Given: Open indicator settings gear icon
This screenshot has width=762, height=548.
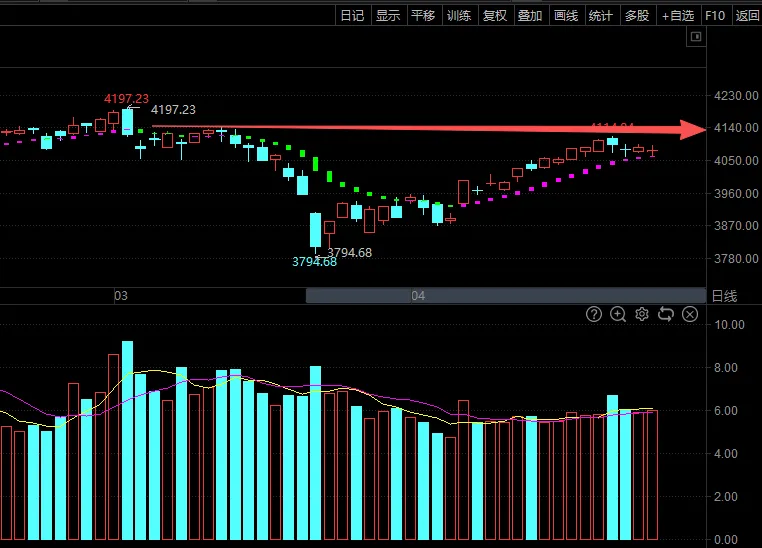Looking at the screenshot, I should click(642, 314).
